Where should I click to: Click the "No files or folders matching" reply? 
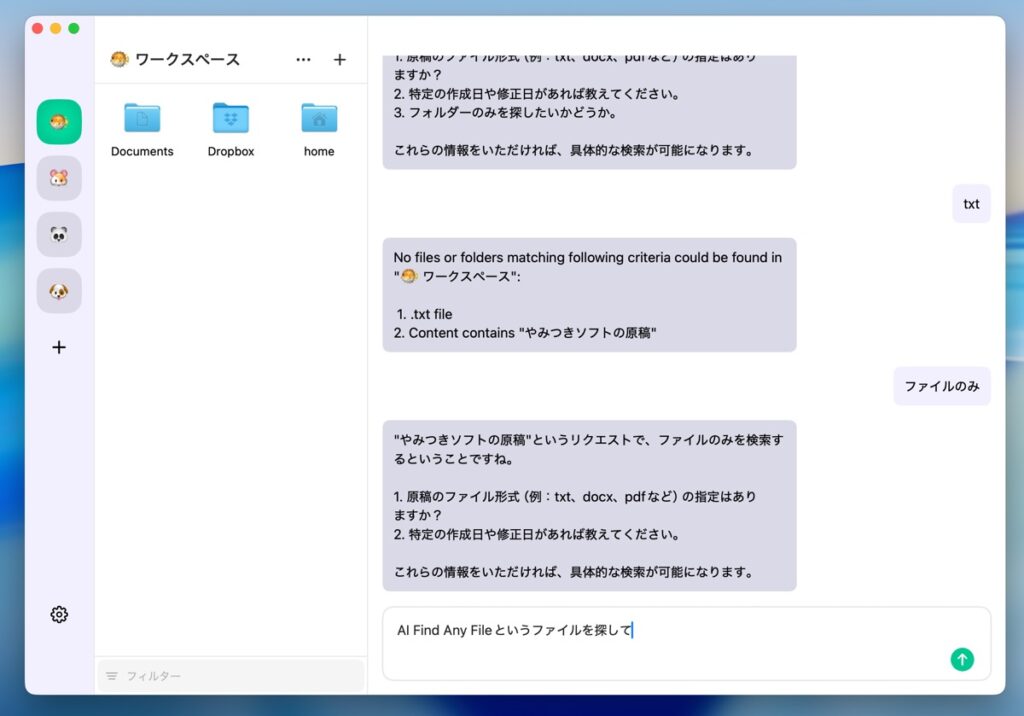[x=589, y=295]
